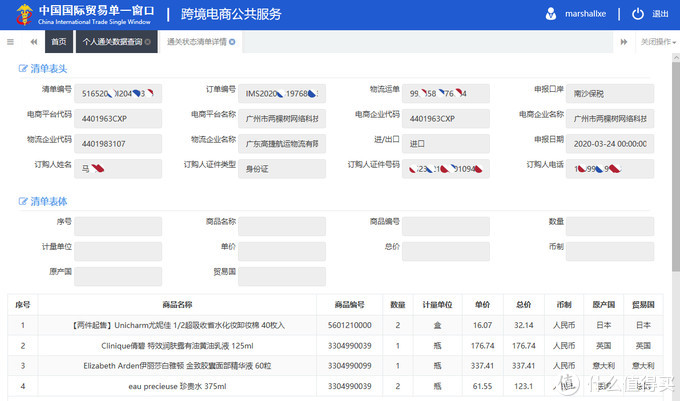Select the eau precieuse 珍贵水 375ml row name
Screen dimensions: 680x401
(x=177, y=386)
